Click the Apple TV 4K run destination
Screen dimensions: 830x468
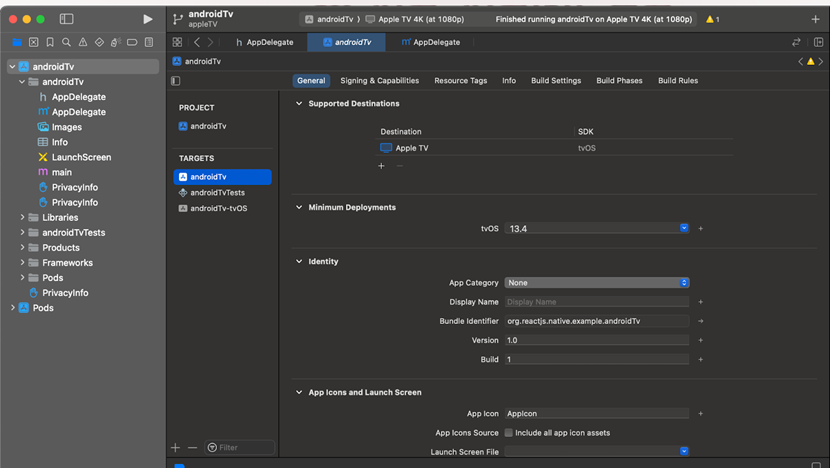414,19
